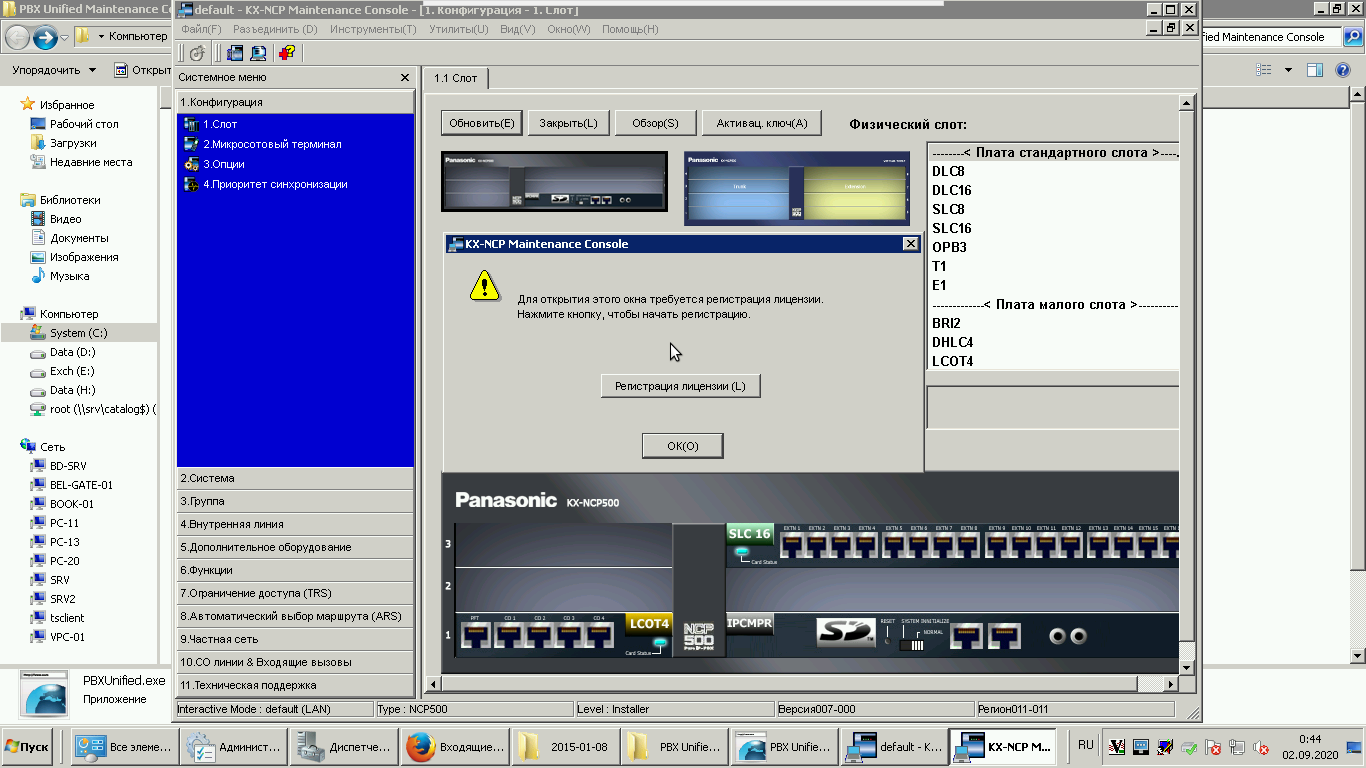Click the blue-yellow virtual slot thumbnail
Screen dimensions: 1366x768
coord(797,188)
